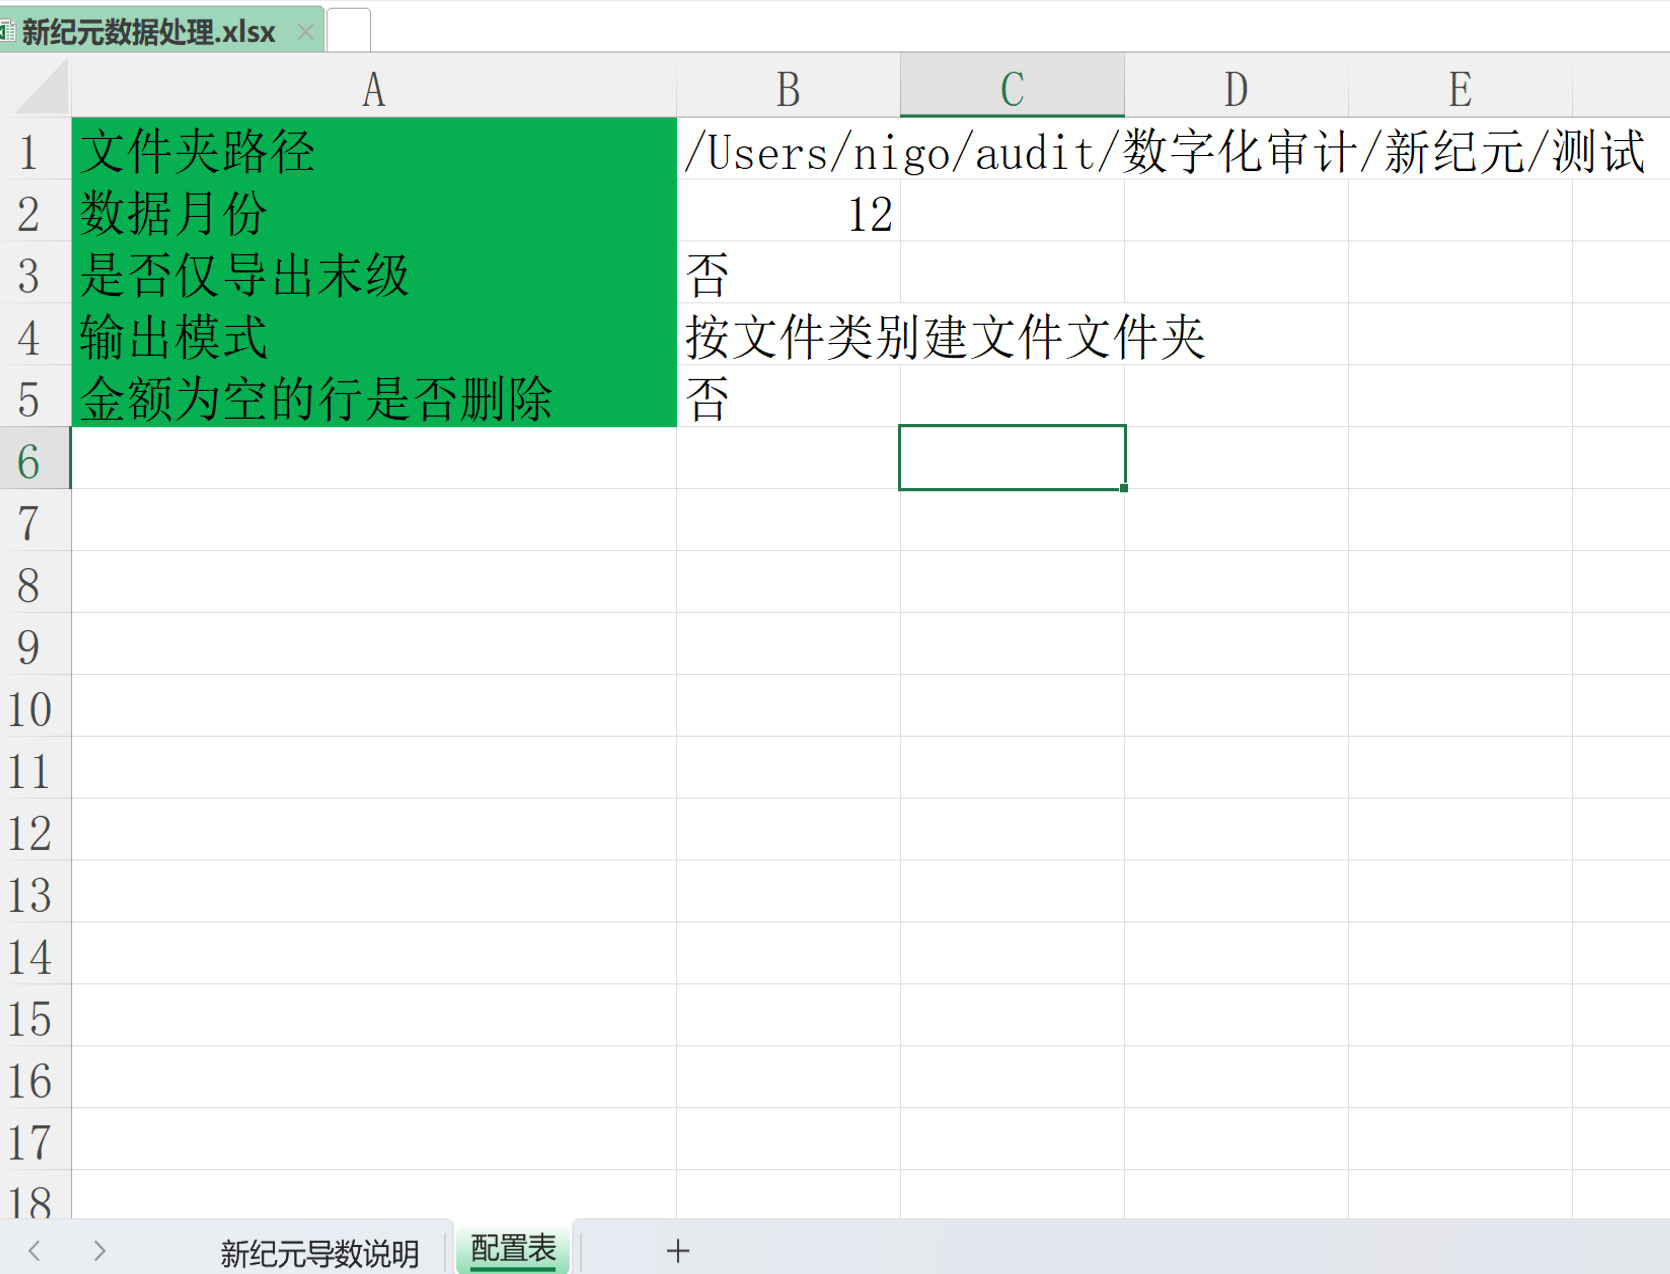Click the folder path cell with /Users/nigo
Screen dimensions: 1670x1274
click(788, 152)
